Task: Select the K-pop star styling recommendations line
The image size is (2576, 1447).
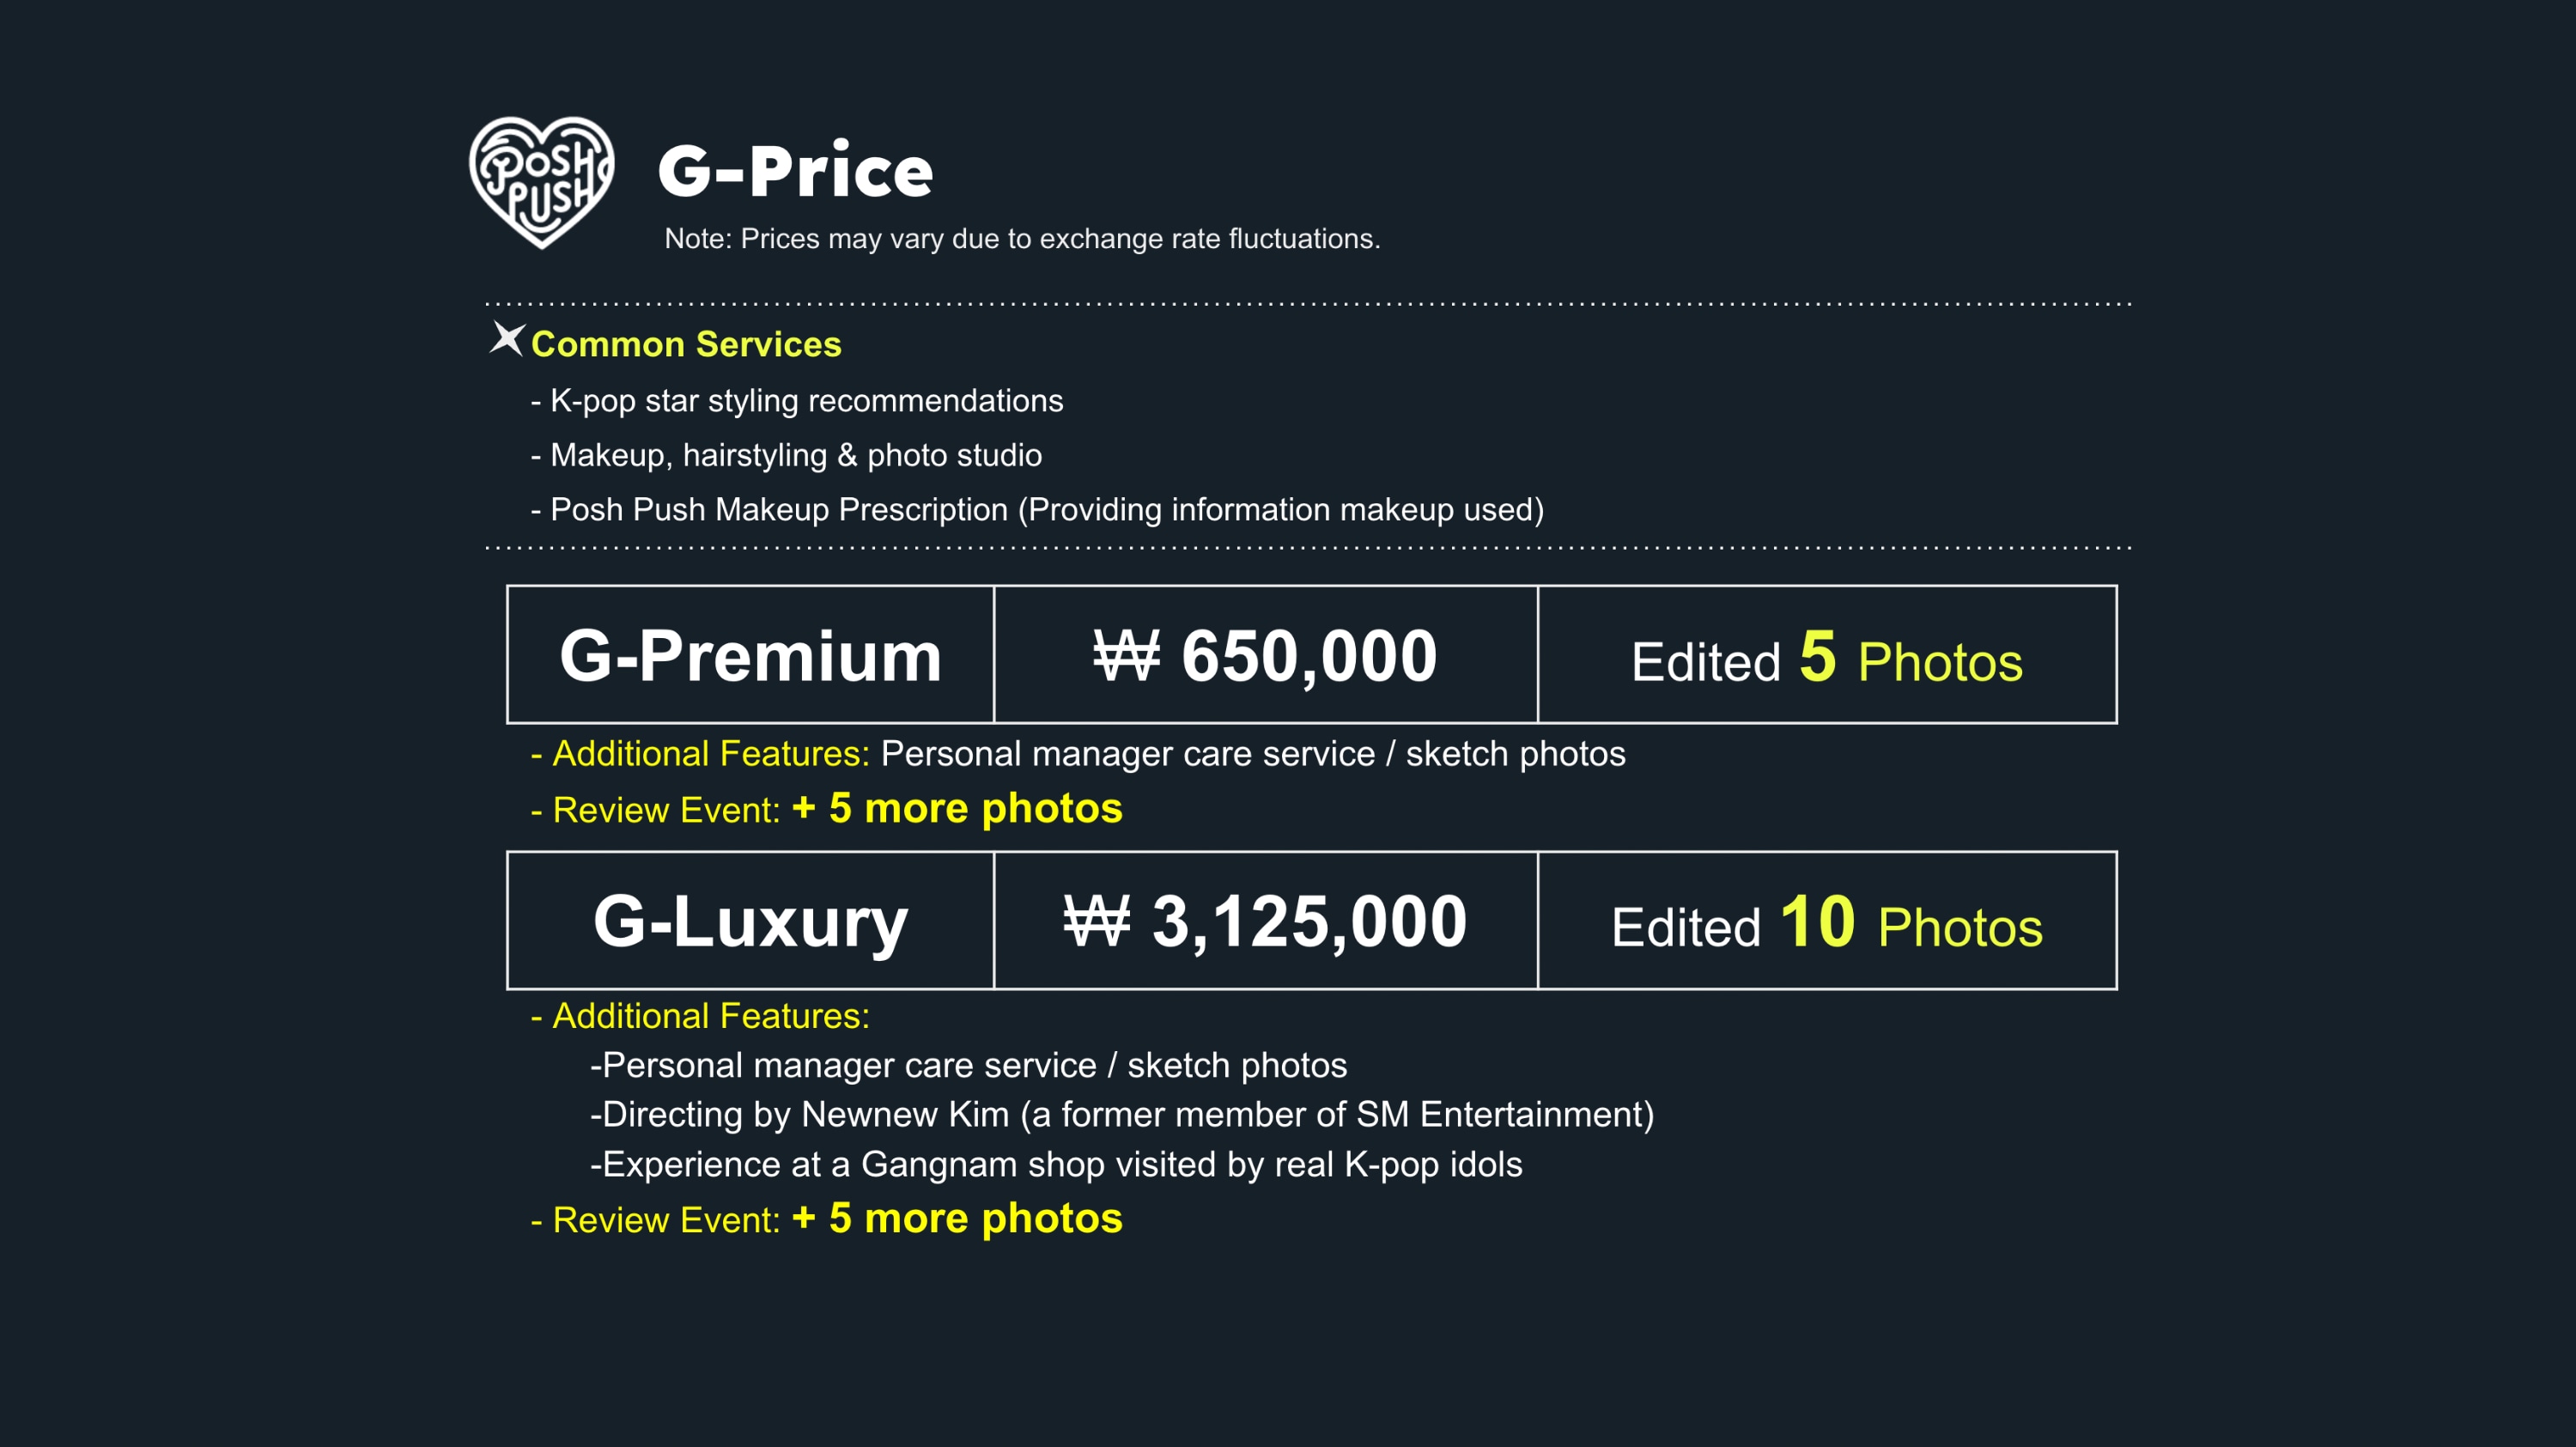Action: click(x=797, y=401)
